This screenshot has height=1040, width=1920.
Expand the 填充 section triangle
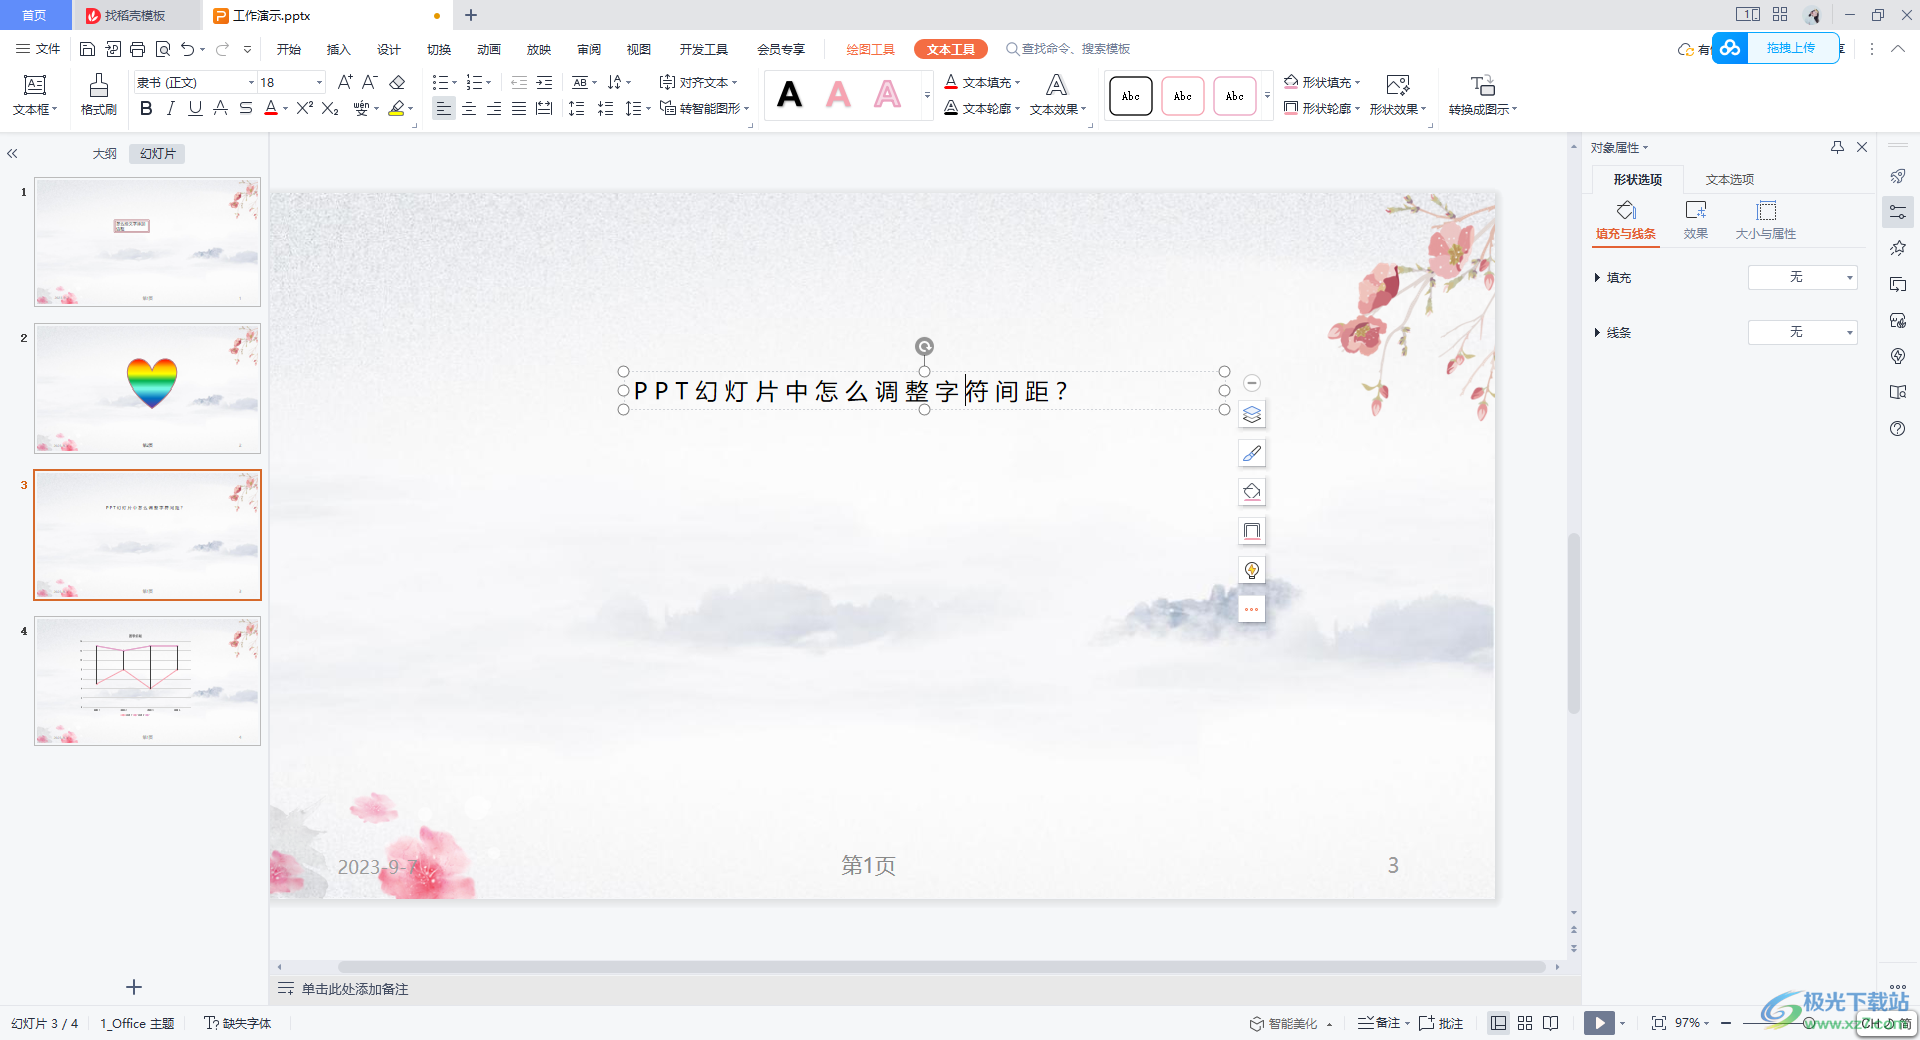point(1597,277)
